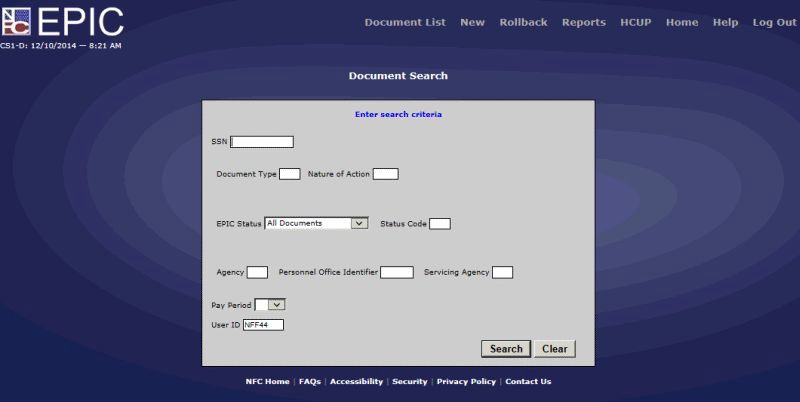Open the Privacy Policy link

pos(466,382)
